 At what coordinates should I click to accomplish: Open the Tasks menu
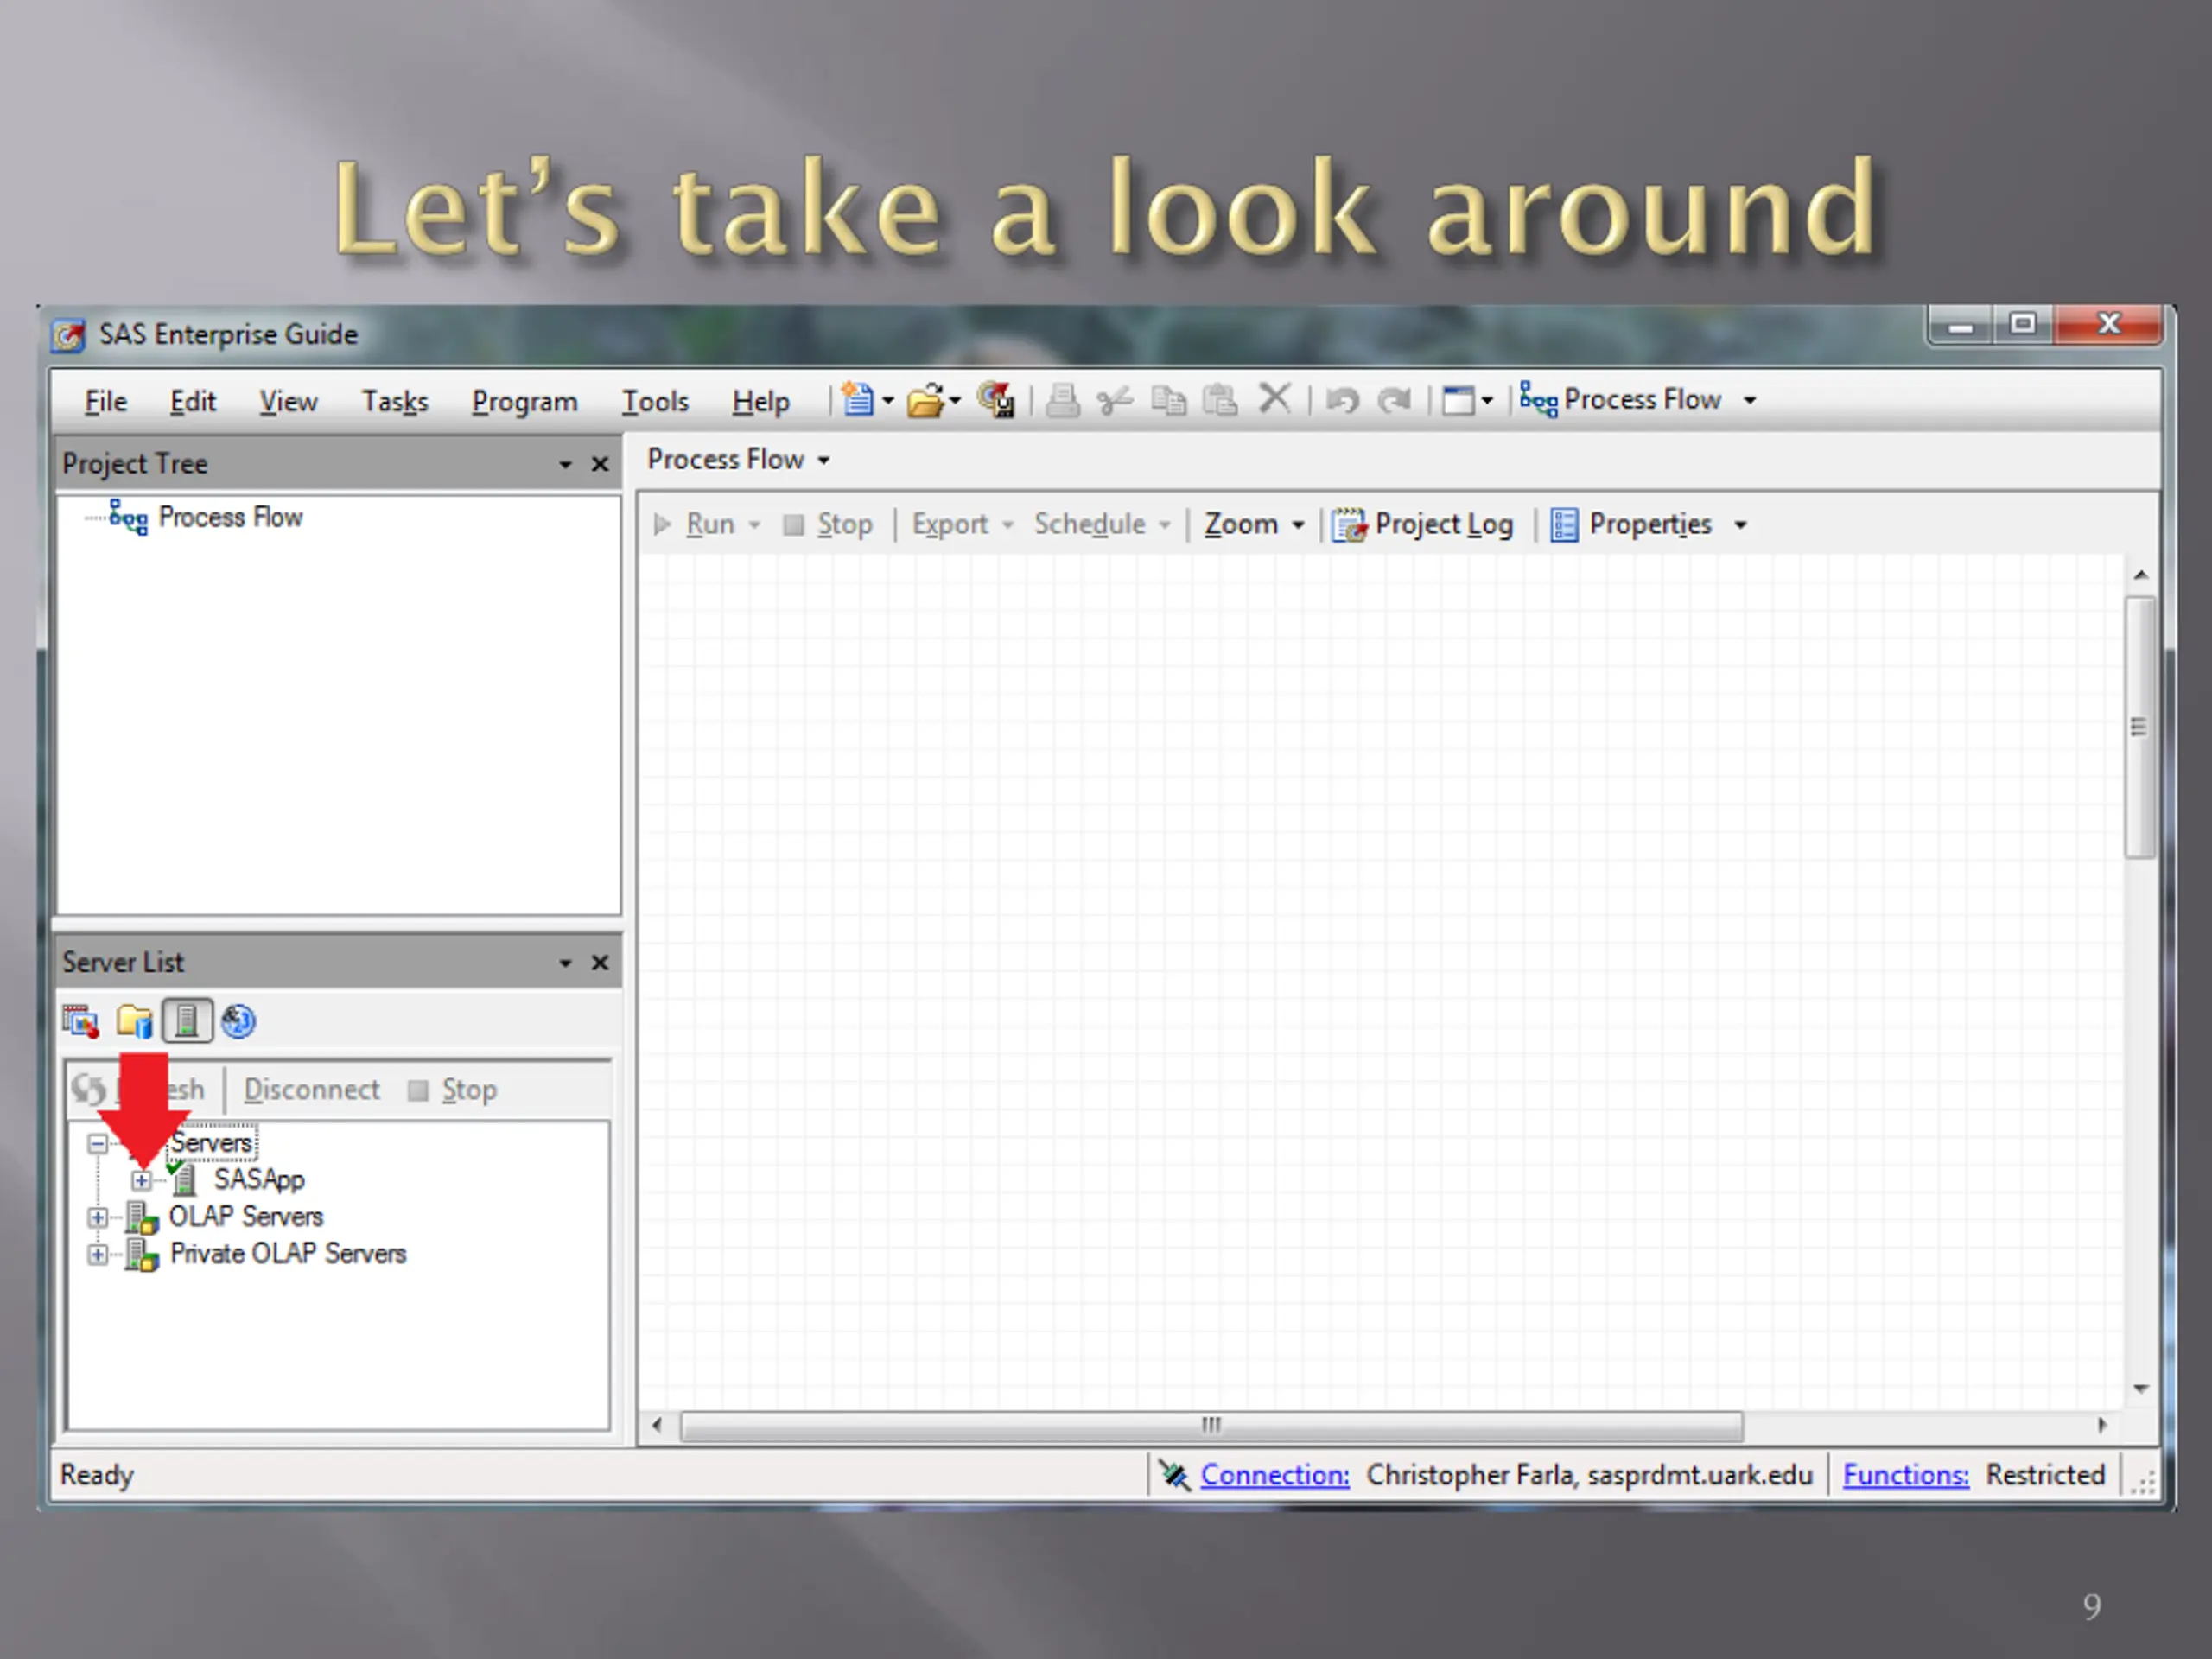point(395,401)
